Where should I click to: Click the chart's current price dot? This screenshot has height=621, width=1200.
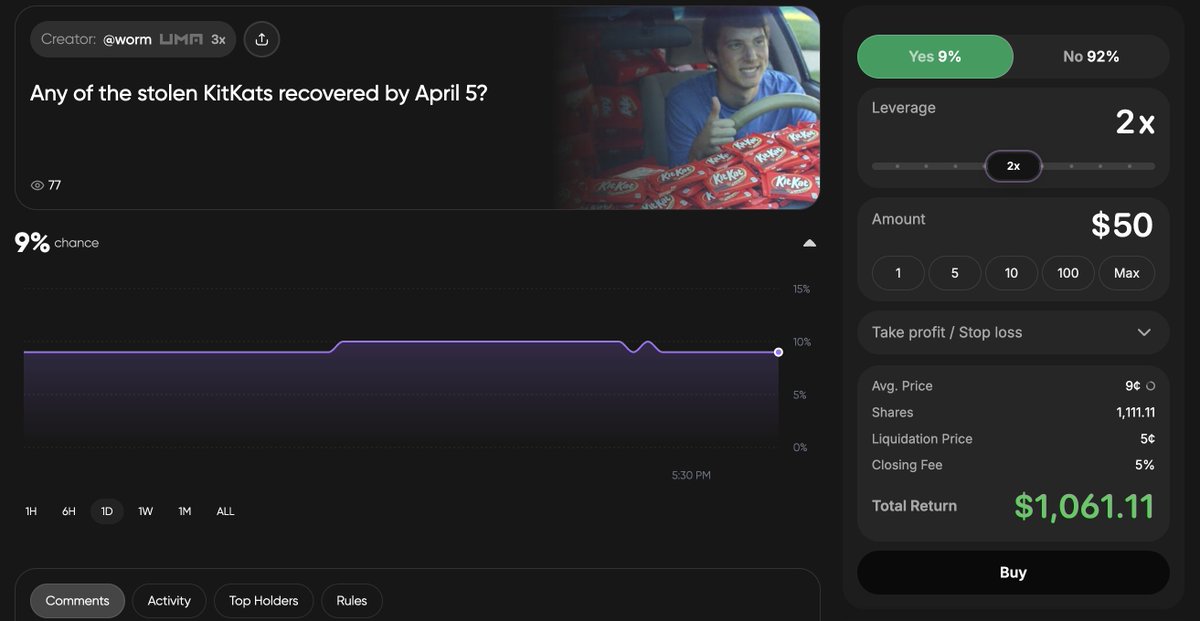click(779, 352)
